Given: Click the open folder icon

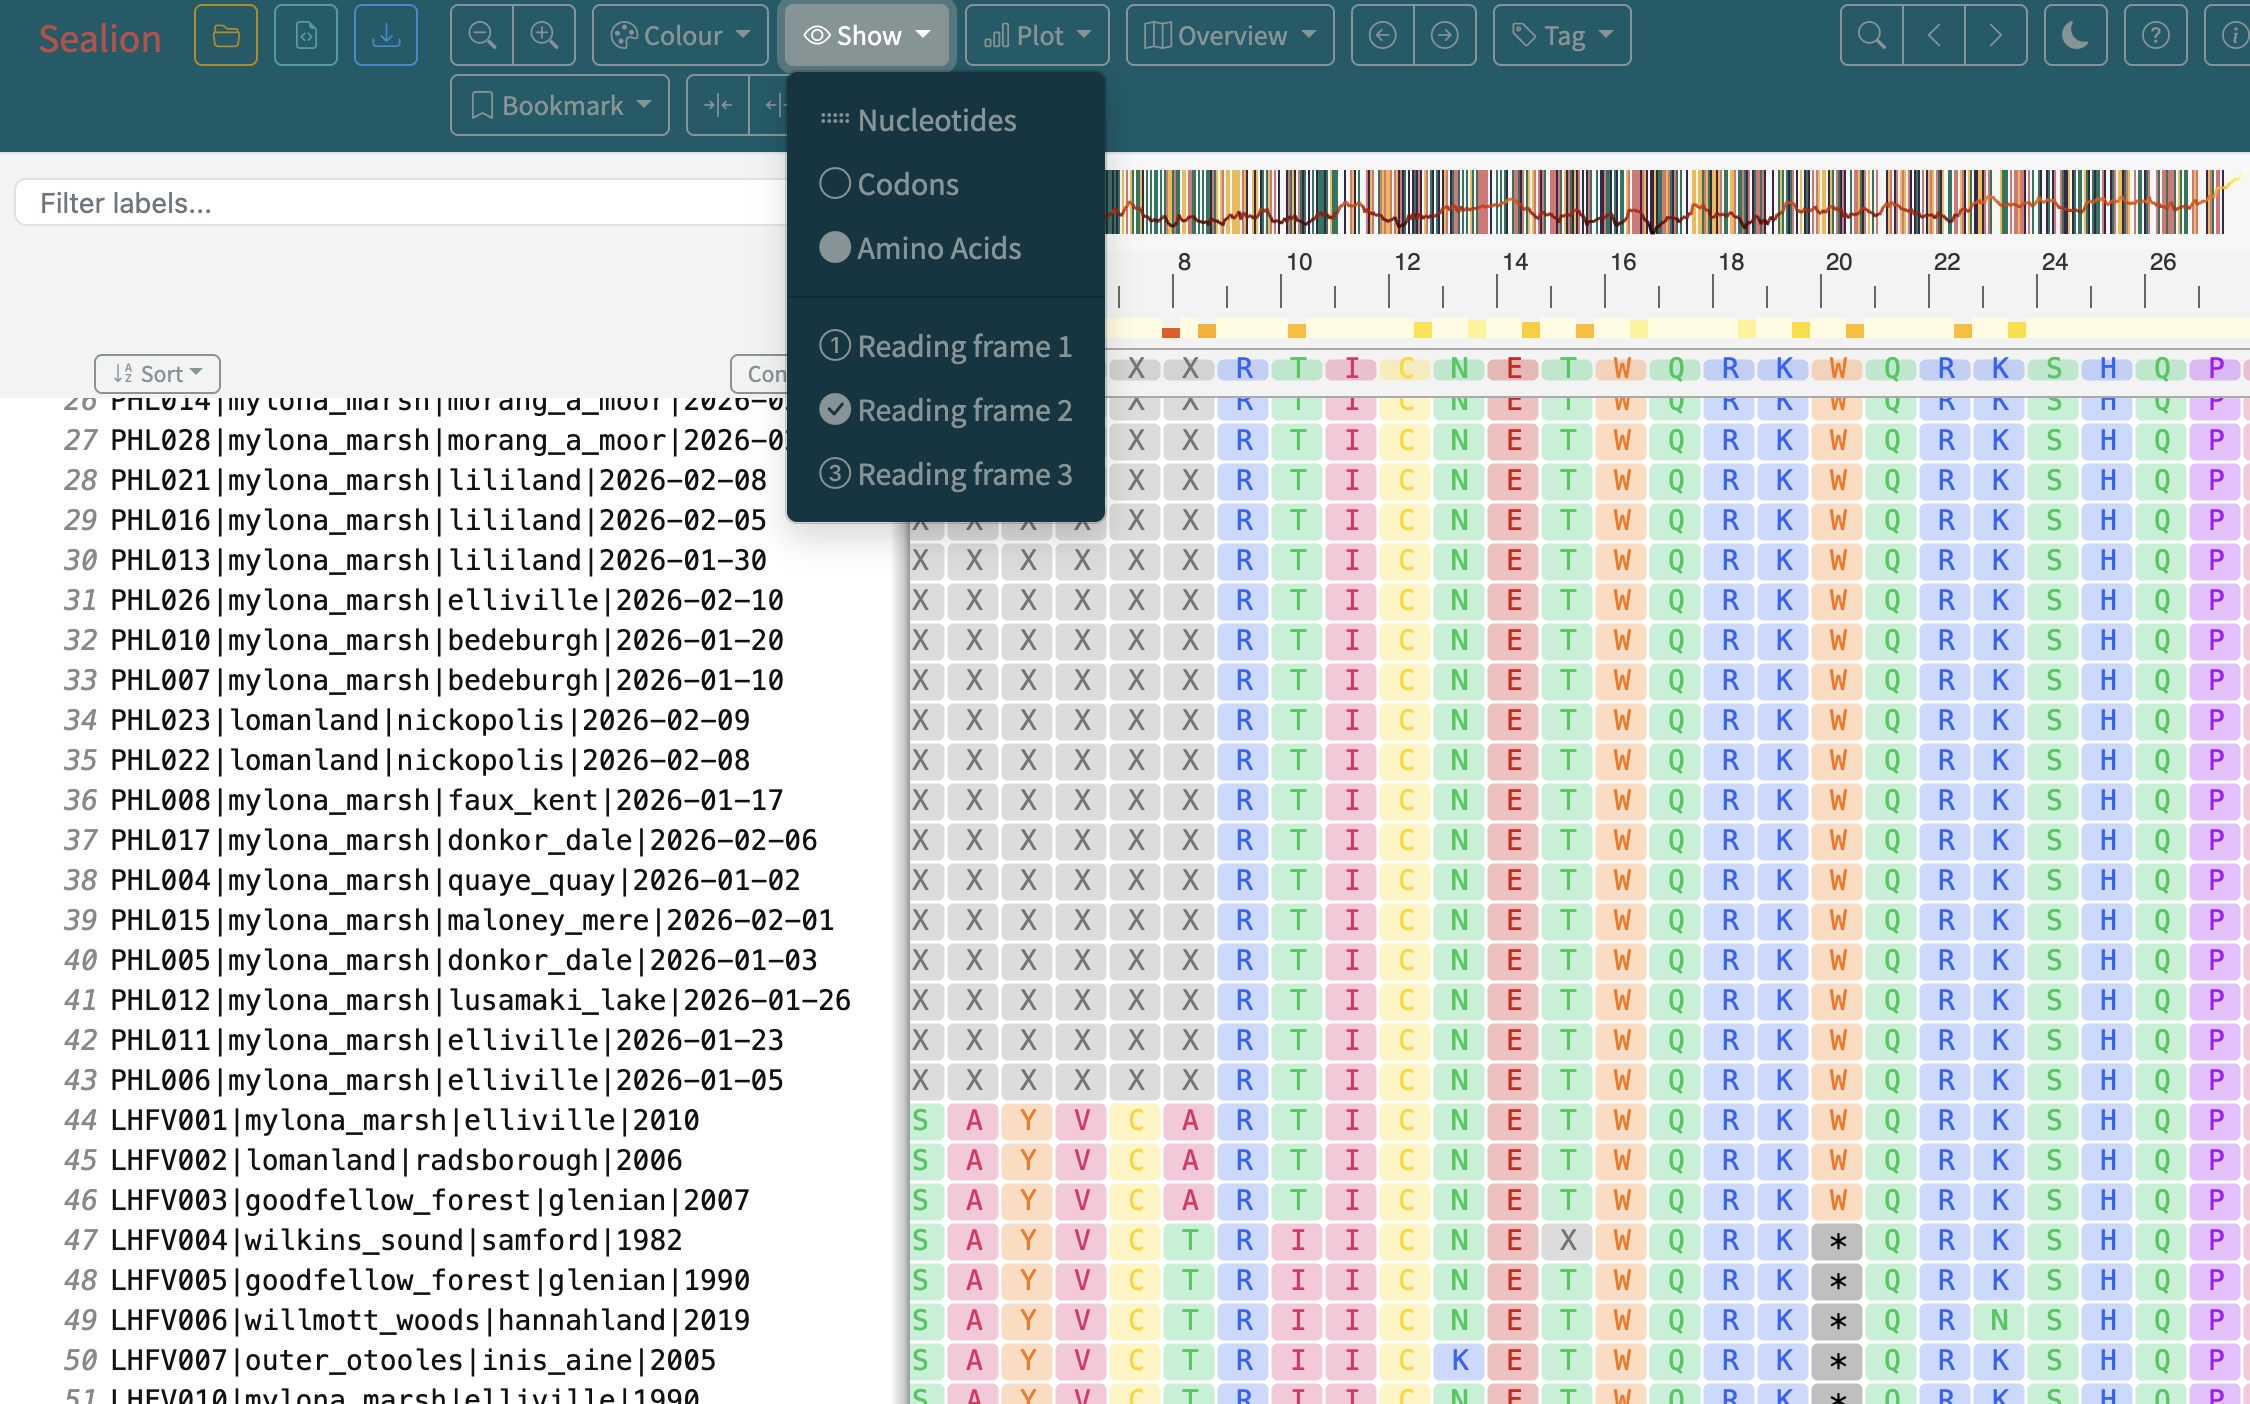Looking at the screenshot, I should click(226, 36).
